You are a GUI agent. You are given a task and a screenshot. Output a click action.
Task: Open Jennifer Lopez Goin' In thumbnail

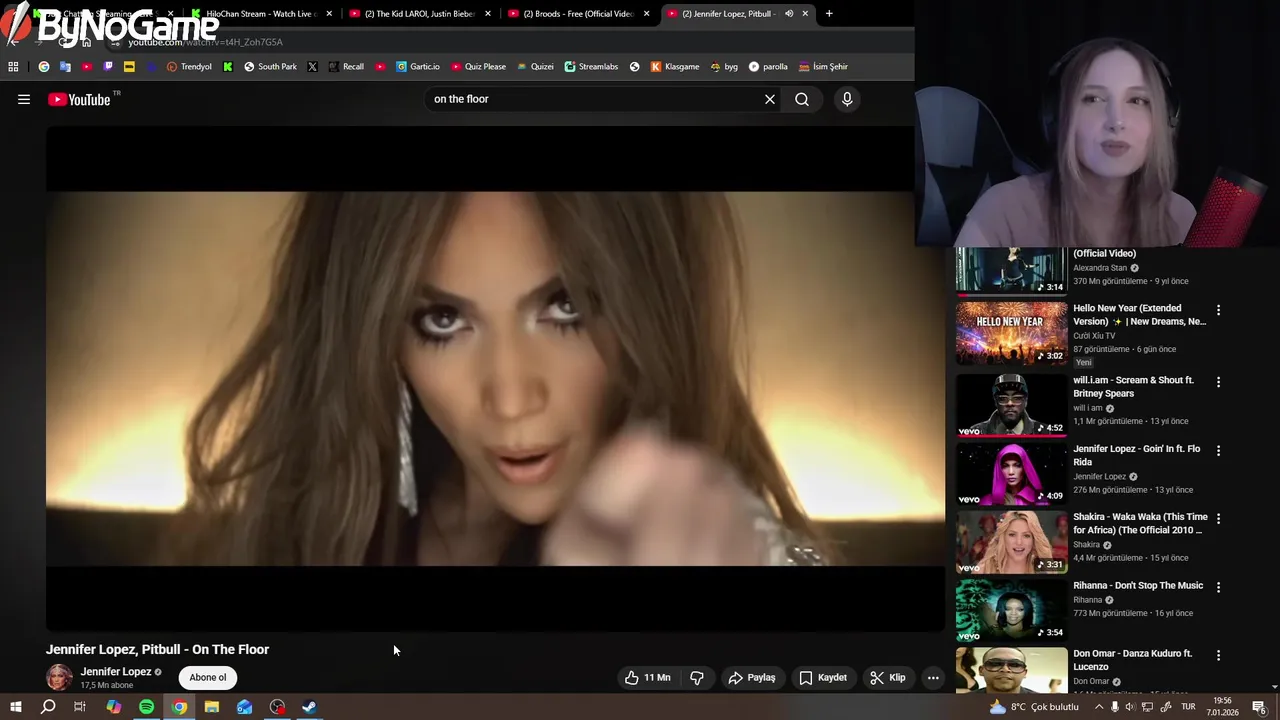1011,474
